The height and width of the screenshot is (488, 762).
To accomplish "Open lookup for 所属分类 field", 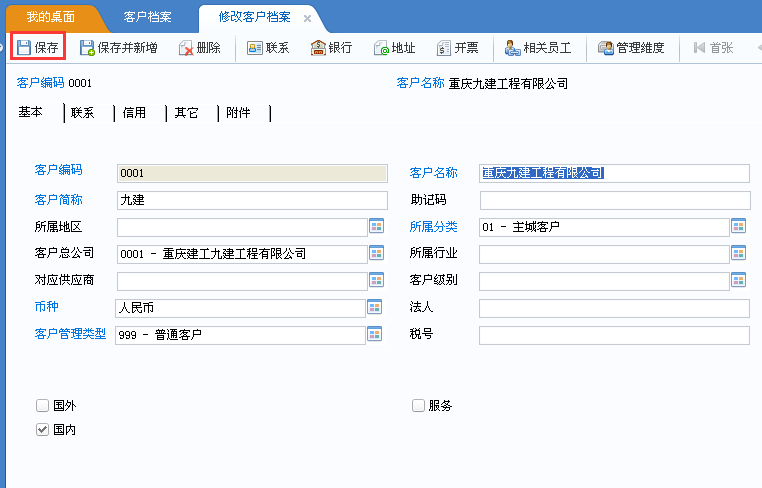I will 739,226.
